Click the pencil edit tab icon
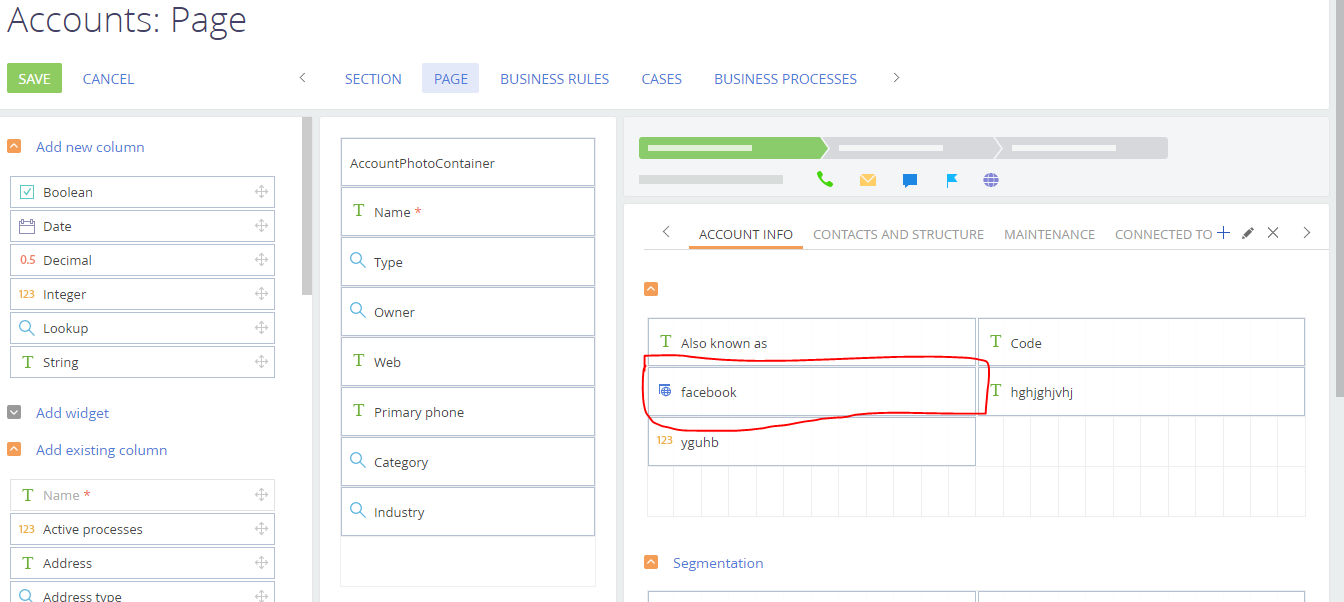The height and width of the screenshot is (602, 1344). 1247,233
